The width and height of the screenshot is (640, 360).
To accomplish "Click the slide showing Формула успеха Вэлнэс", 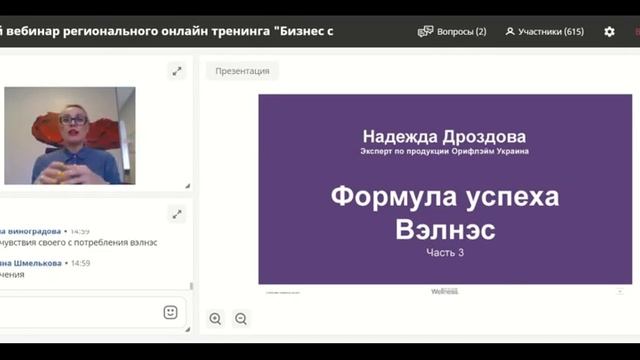I will (445, 189).
